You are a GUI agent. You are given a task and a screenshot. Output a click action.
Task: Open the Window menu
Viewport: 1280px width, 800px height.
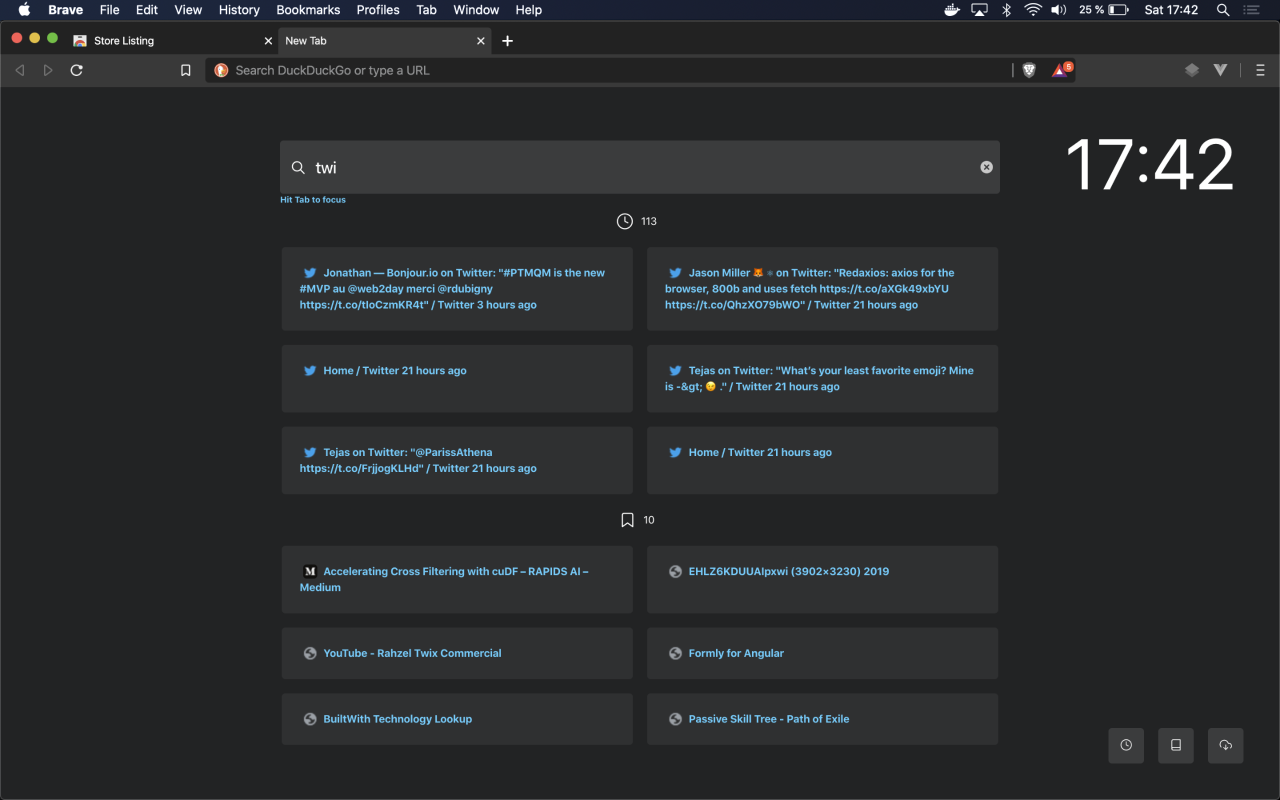[476, 10]
